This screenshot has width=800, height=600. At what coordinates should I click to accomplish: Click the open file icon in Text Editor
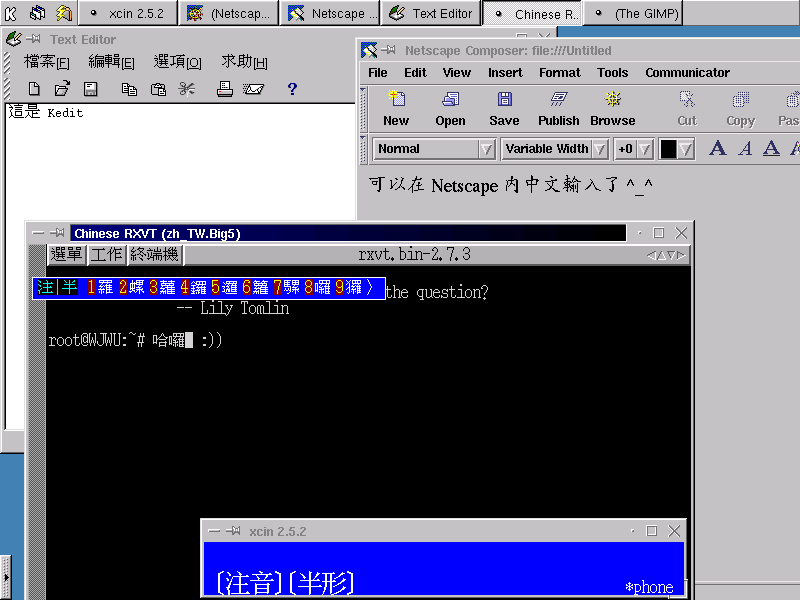62,89
